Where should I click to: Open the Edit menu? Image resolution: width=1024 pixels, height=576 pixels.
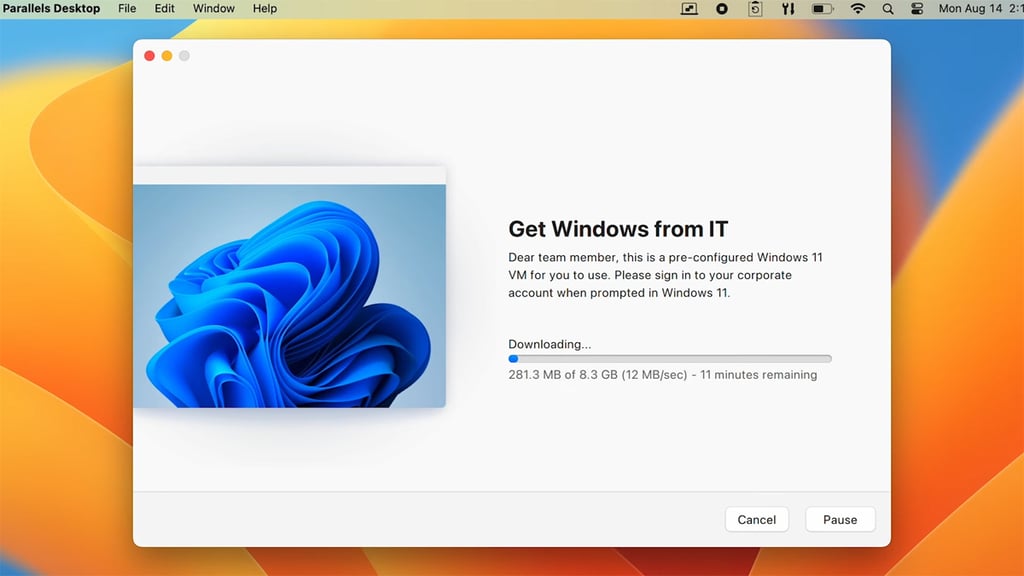click(x=163, y=9)
